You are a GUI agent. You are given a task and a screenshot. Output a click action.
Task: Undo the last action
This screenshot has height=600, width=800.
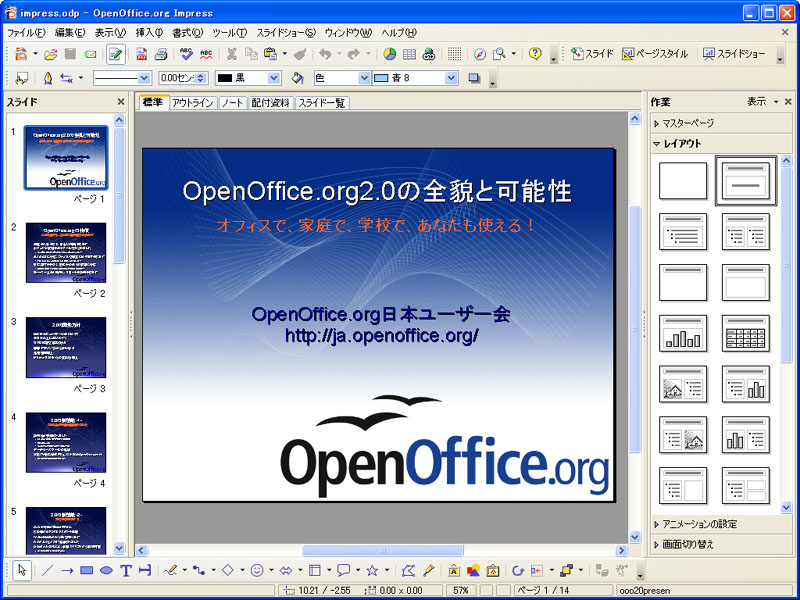325,54
